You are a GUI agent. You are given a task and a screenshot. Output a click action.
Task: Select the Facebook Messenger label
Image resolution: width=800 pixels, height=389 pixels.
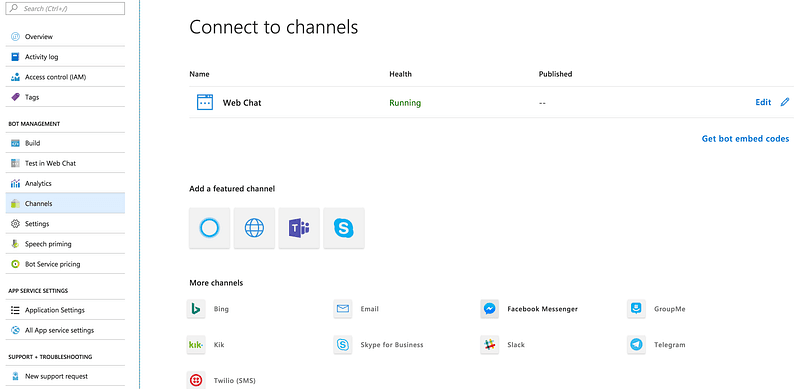pyautogui.click(x=542, y=309)
